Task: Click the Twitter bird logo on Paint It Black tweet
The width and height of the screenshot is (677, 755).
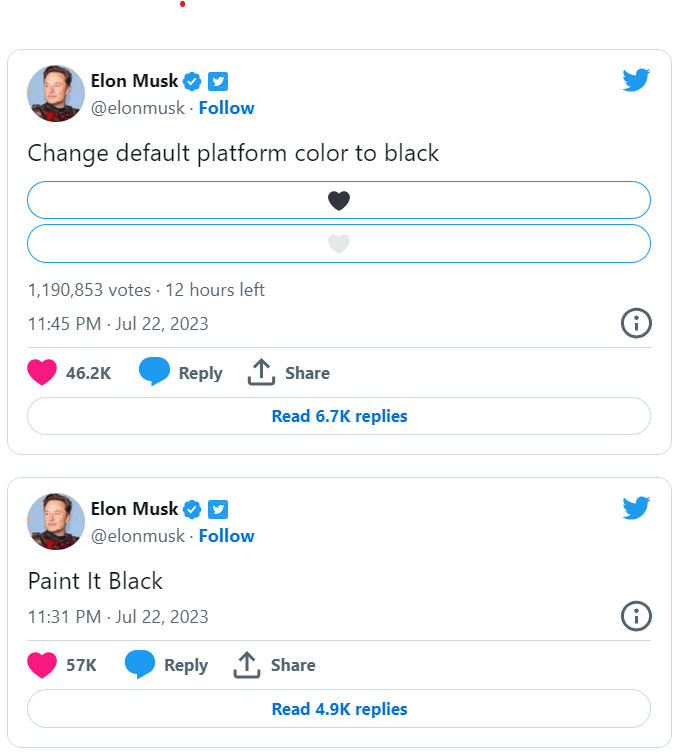Action: coord(636,508)
